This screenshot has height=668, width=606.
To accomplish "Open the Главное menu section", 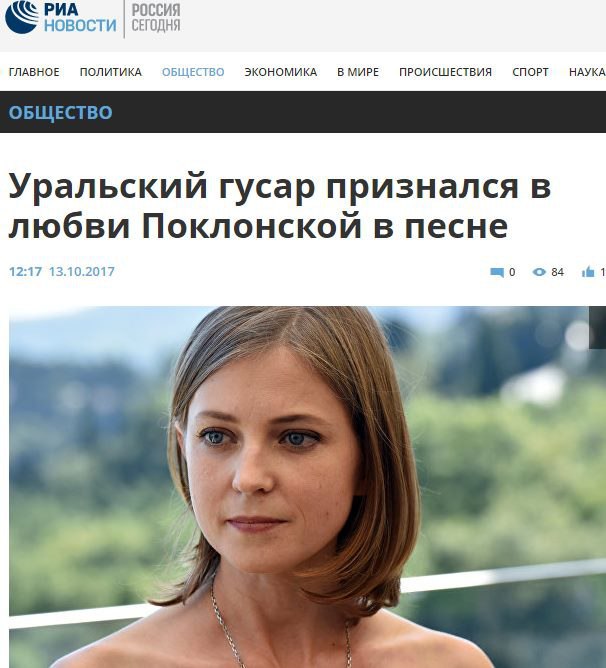I will tap(34, 72).
